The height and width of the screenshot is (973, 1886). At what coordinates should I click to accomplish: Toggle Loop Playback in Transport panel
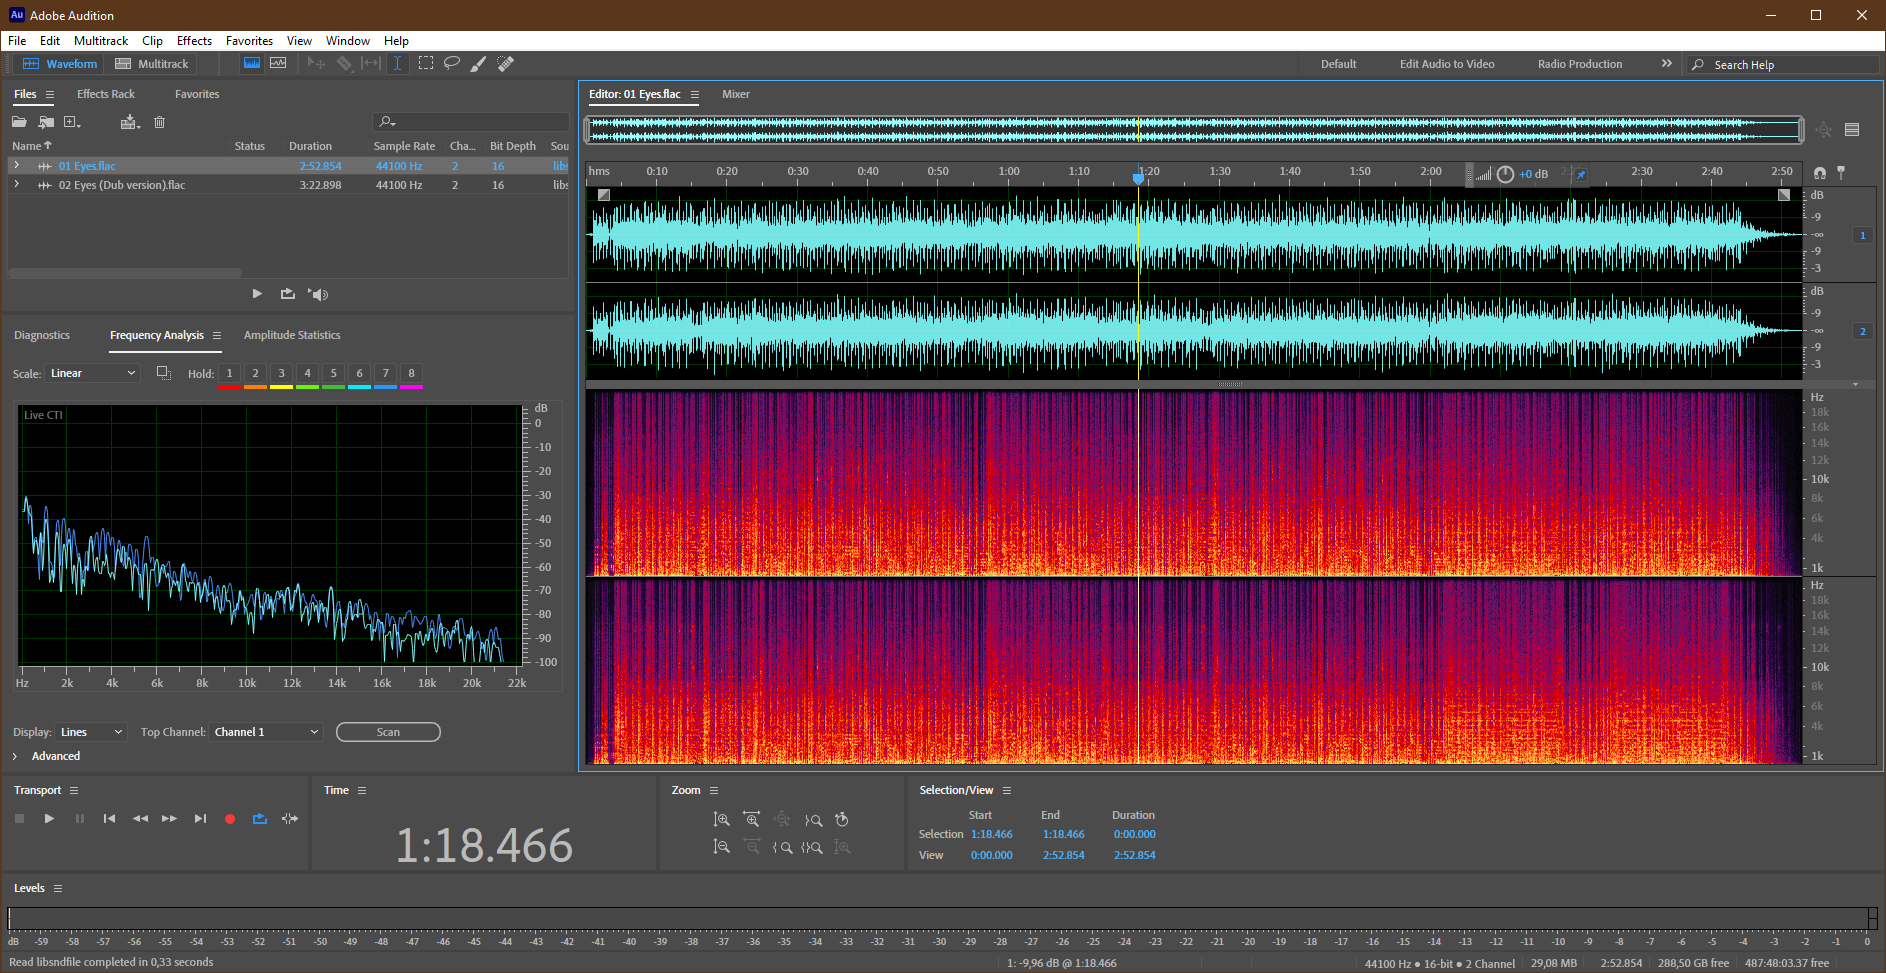click(x=260, y=818)
